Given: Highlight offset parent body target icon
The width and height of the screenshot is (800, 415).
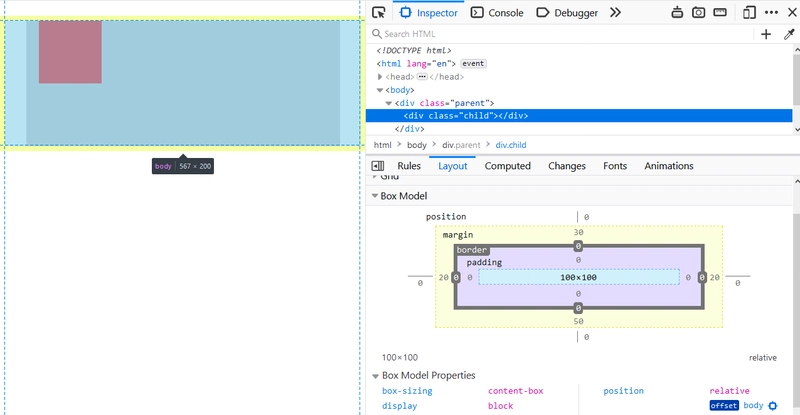Looking at the screenshot, I should click(772, 406).
